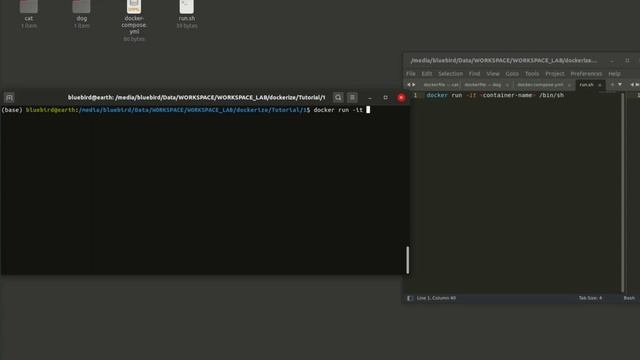The width and height of the screenshot is (640, 360).
Task: Switch to the dockerfile — dog tab
Action: 482,85
